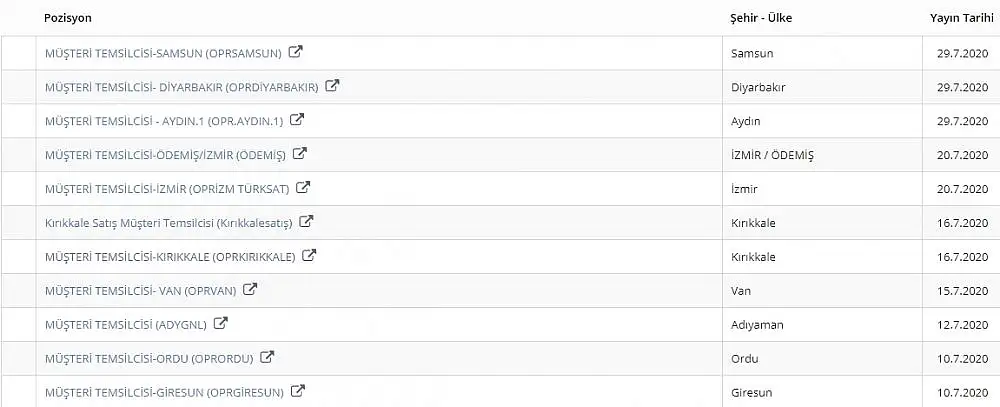This screenshot has height=407, width=1000.
Task: Open external link icon for Kırıkkalesatış listing
Action: pyautogui.click(x=306, y=221)
